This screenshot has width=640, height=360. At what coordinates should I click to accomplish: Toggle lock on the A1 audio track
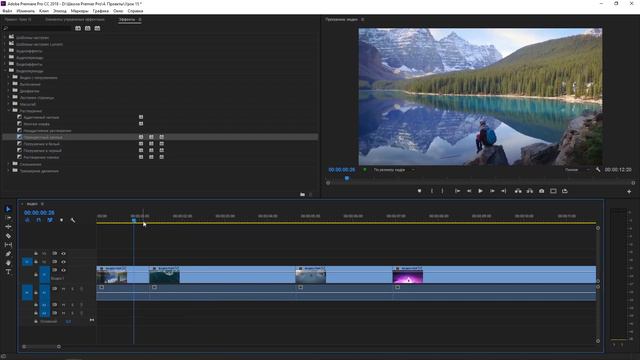(x=36, y=292)
